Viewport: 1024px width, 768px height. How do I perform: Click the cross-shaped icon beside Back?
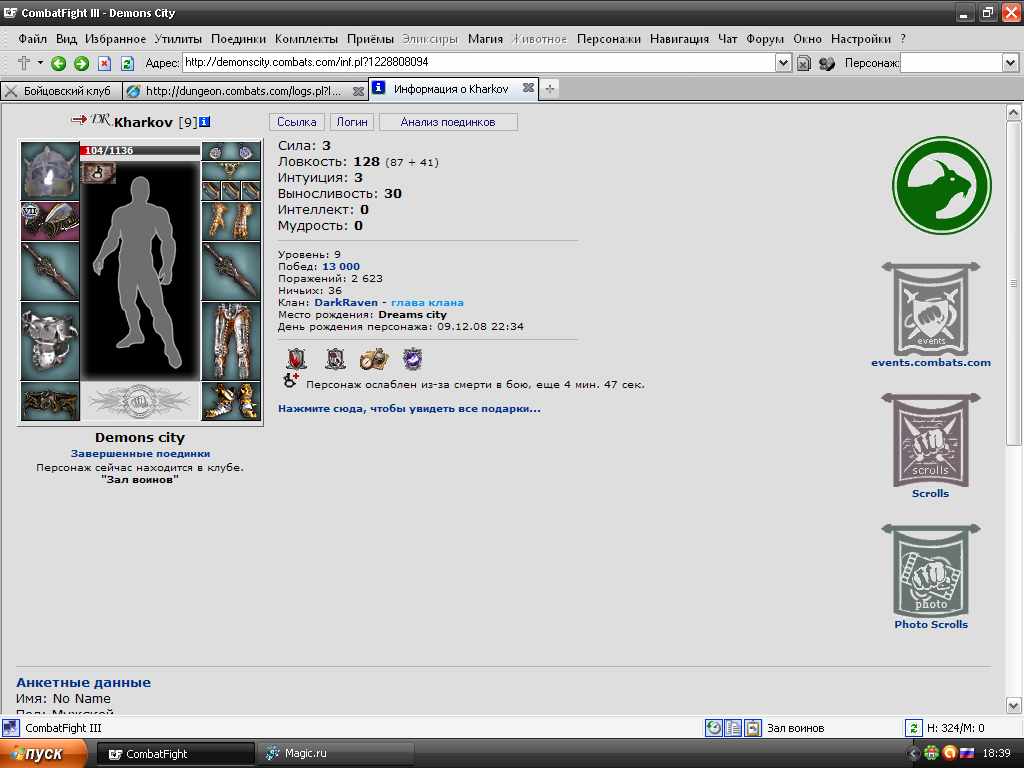(24, 63)
